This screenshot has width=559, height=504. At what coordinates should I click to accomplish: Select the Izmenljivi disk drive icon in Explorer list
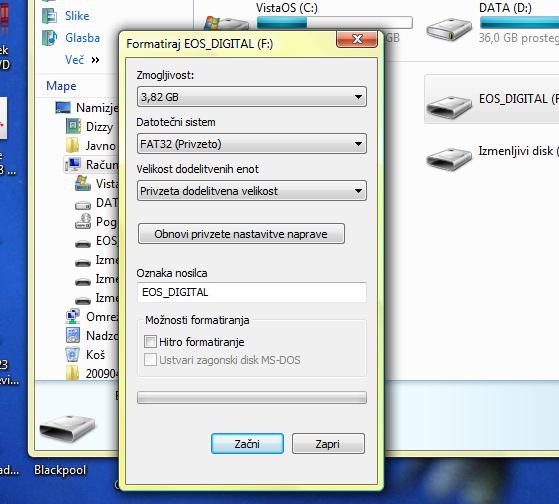pyautogui.click(x=449, y=159)
